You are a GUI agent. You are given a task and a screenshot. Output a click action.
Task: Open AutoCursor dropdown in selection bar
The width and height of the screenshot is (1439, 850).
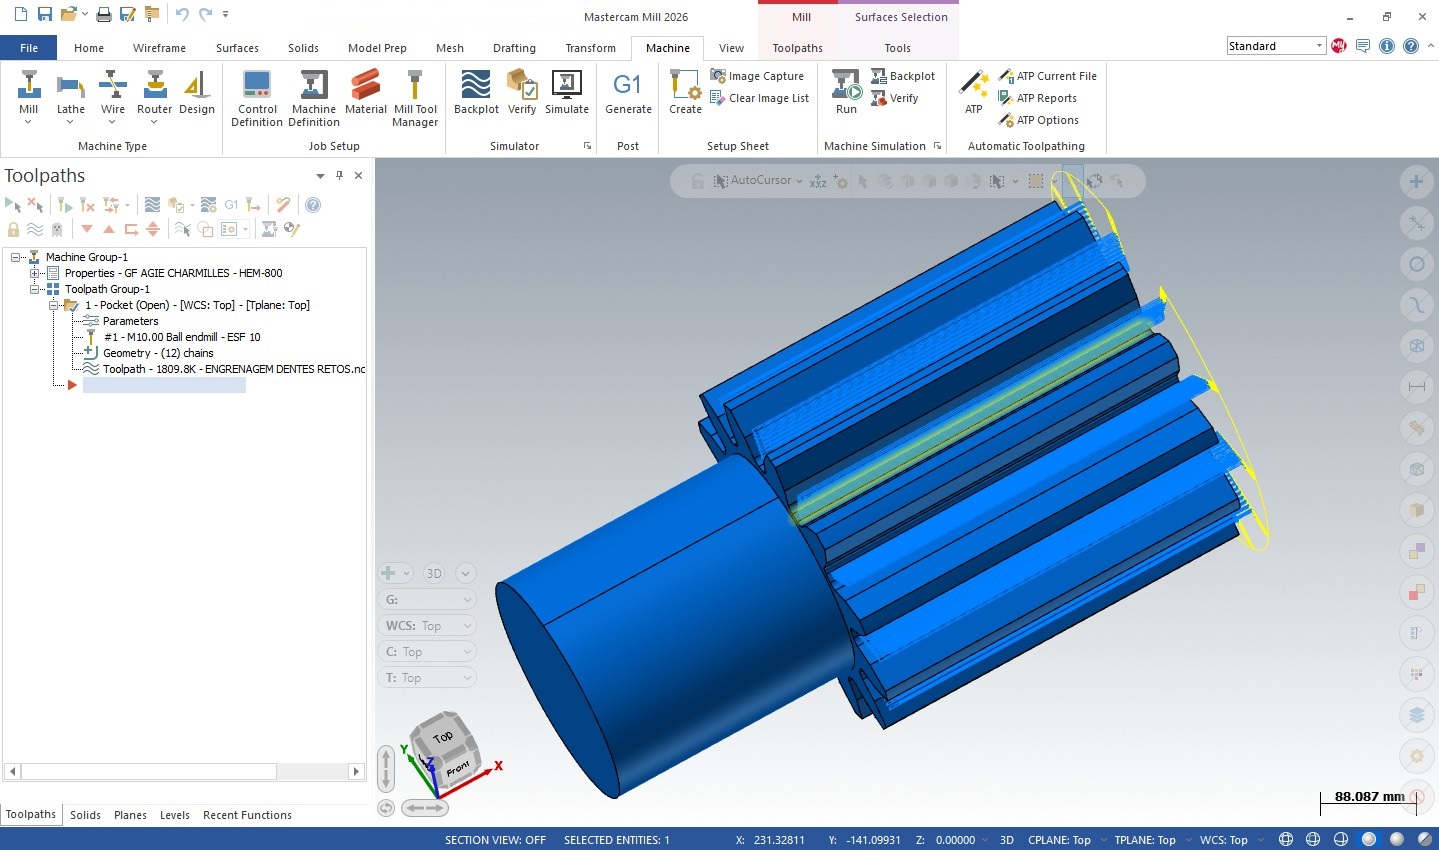(x=798, y=181)
